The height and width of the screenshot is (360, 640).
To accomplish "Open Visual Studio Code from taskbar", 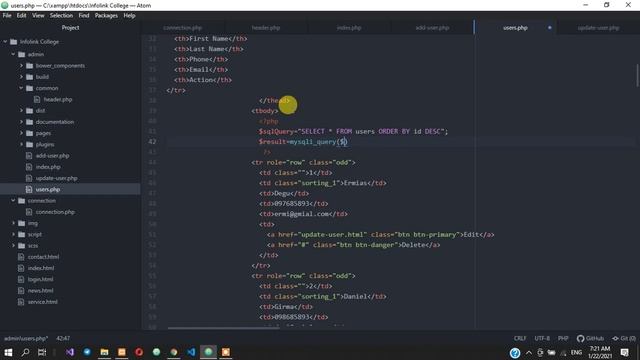I will [191, 352].
